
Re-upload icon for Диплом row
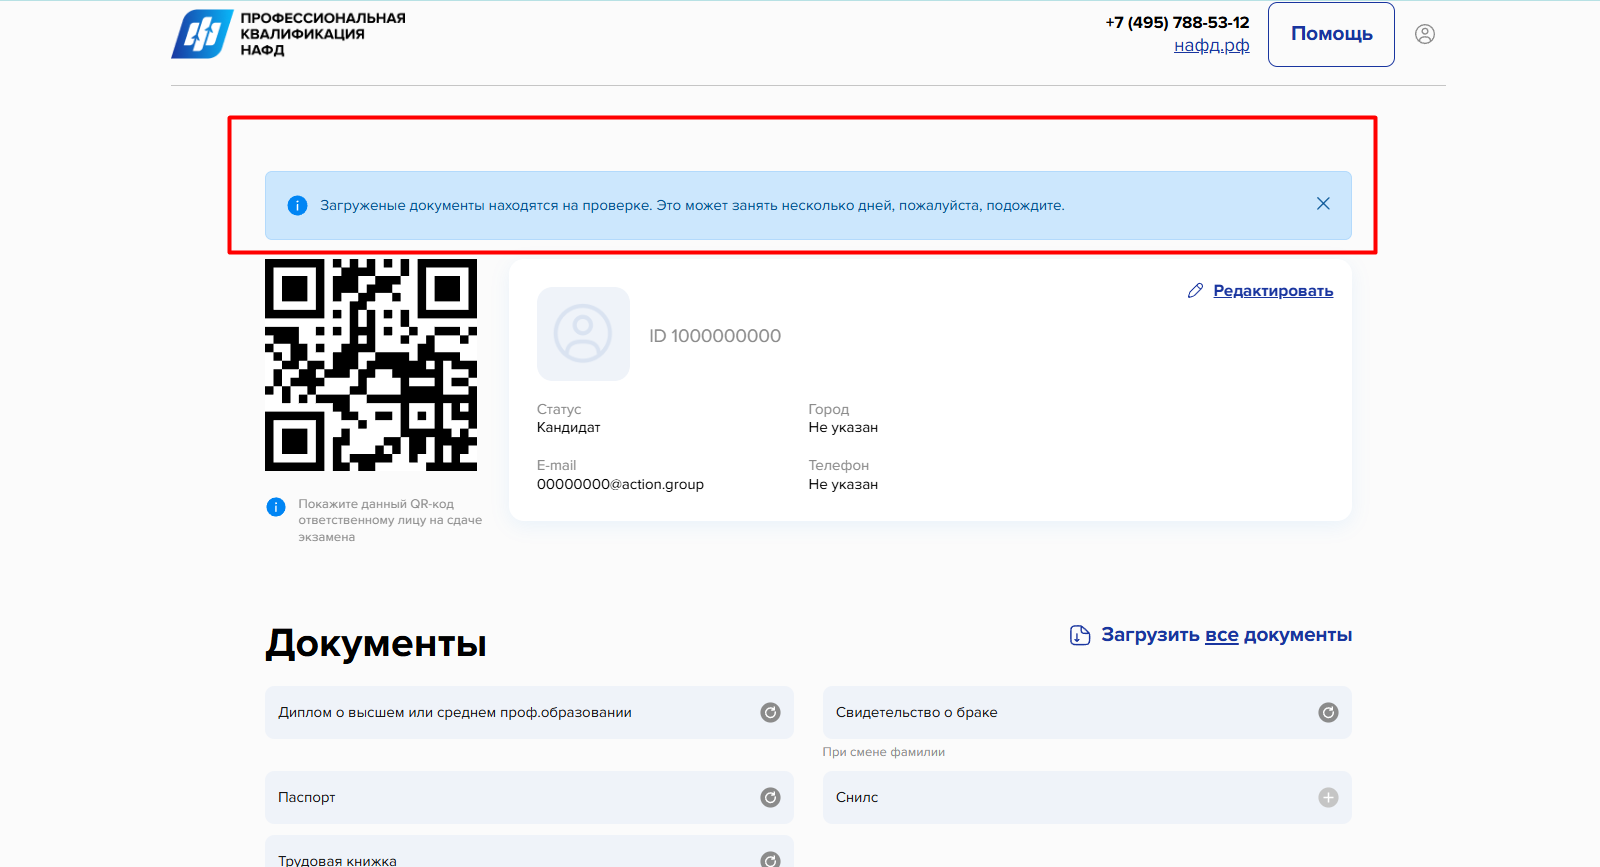click(x=770, y=713)
